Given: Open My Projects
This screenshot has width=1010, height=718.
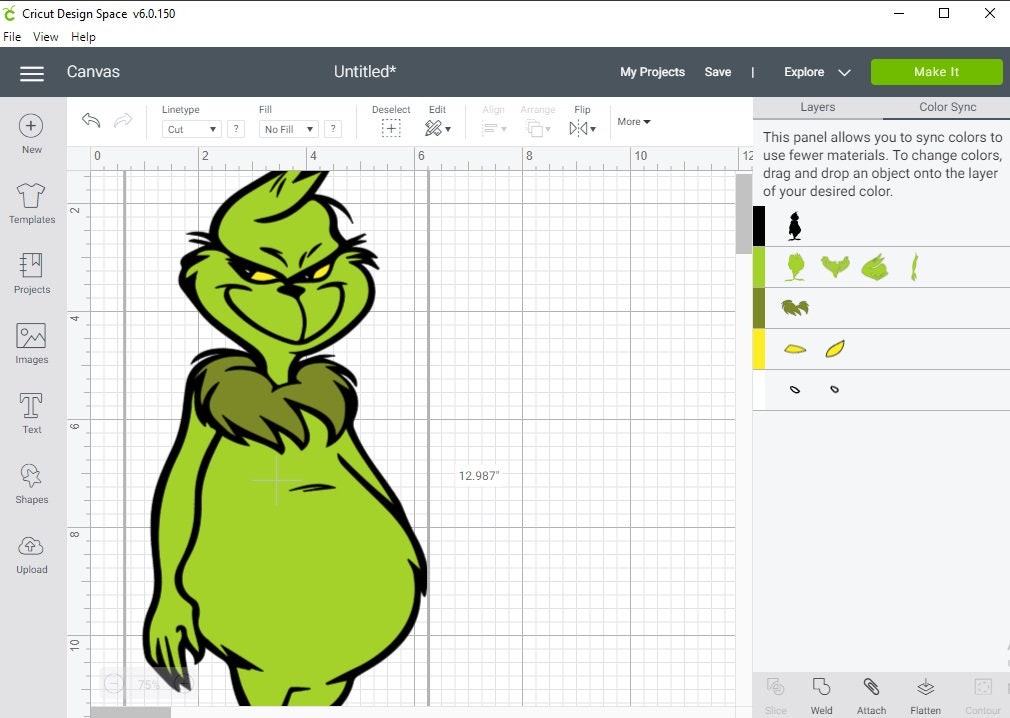Looking at the screenshot, I should tap(652, 72).
